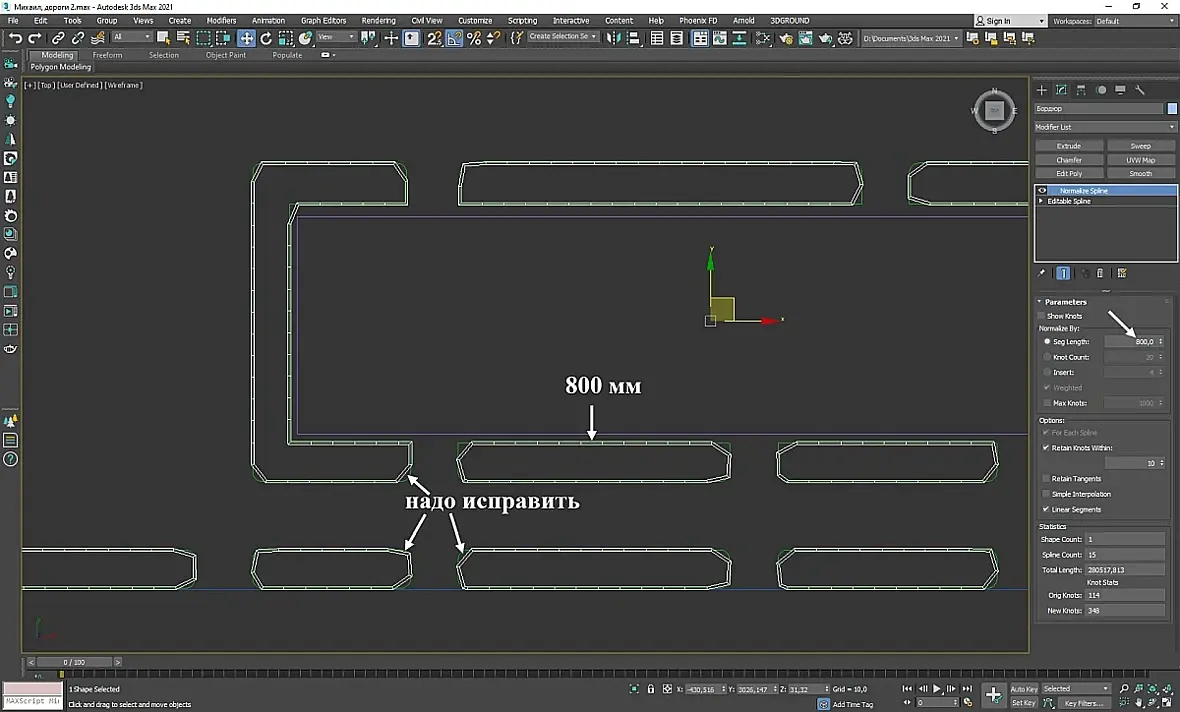Expand the Editable Spline stack entry
Screen dimensions: 1180x712
pyautogui.click(x=1041, y=201)
